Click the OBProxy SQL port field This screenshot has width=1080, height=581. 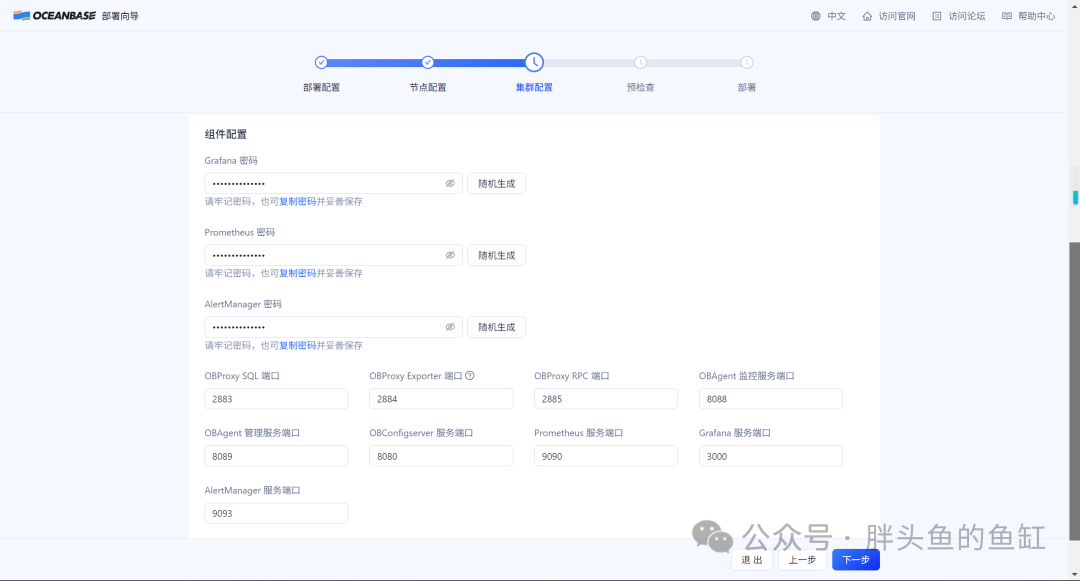click(x=276, y=399)
